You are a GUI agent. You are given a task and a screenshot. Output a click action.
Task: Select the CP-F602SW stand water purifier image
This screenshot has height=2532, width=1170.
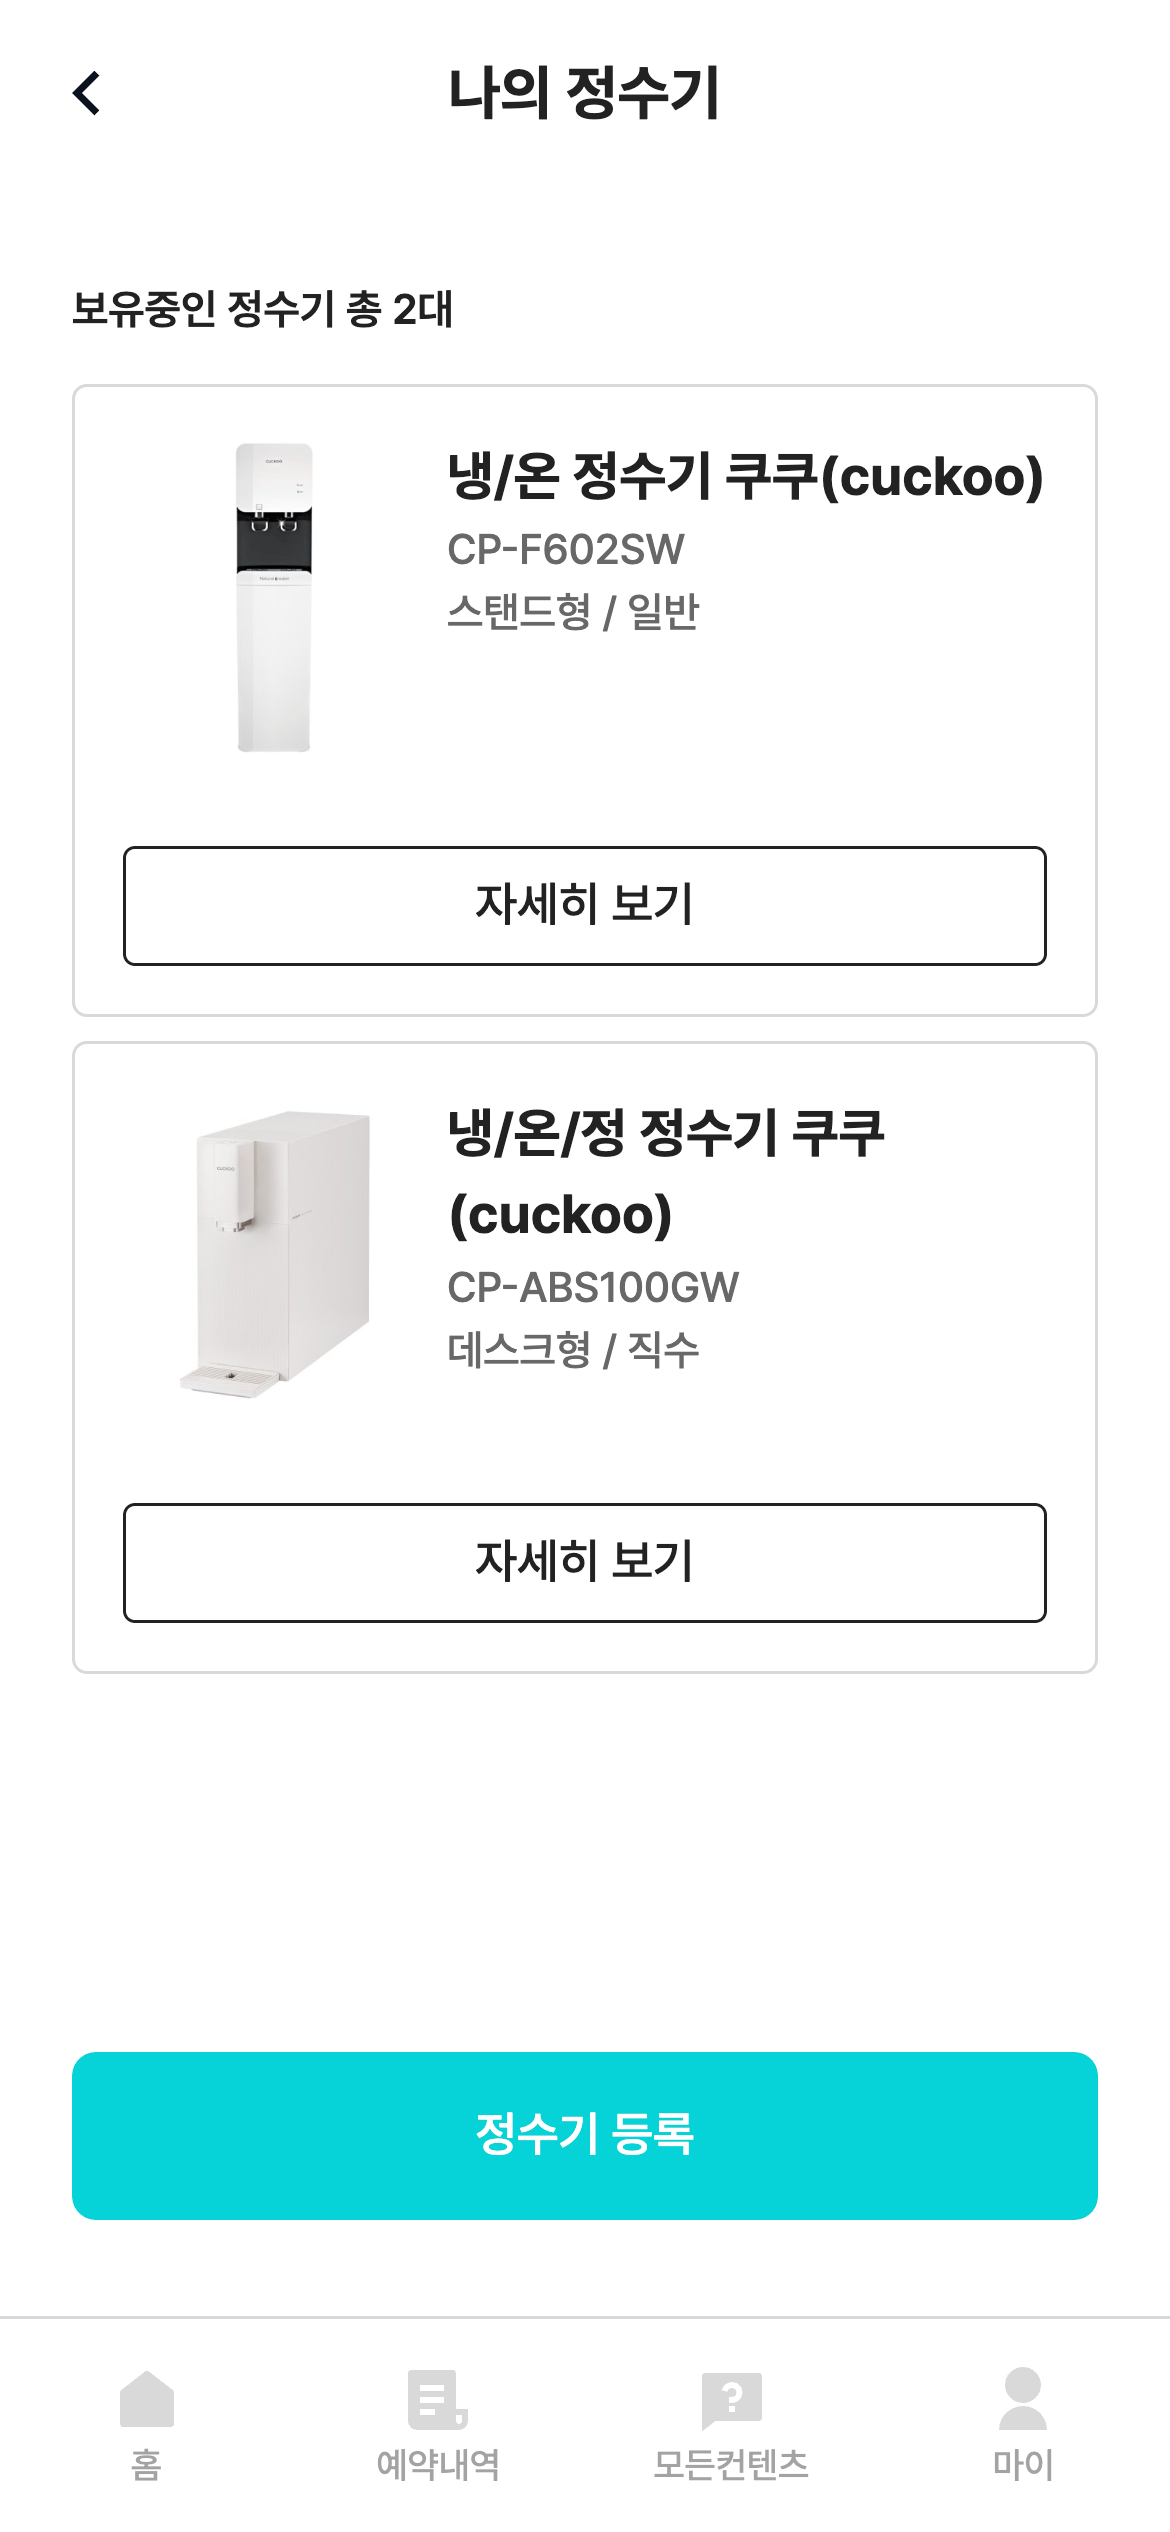click(274, 597)
